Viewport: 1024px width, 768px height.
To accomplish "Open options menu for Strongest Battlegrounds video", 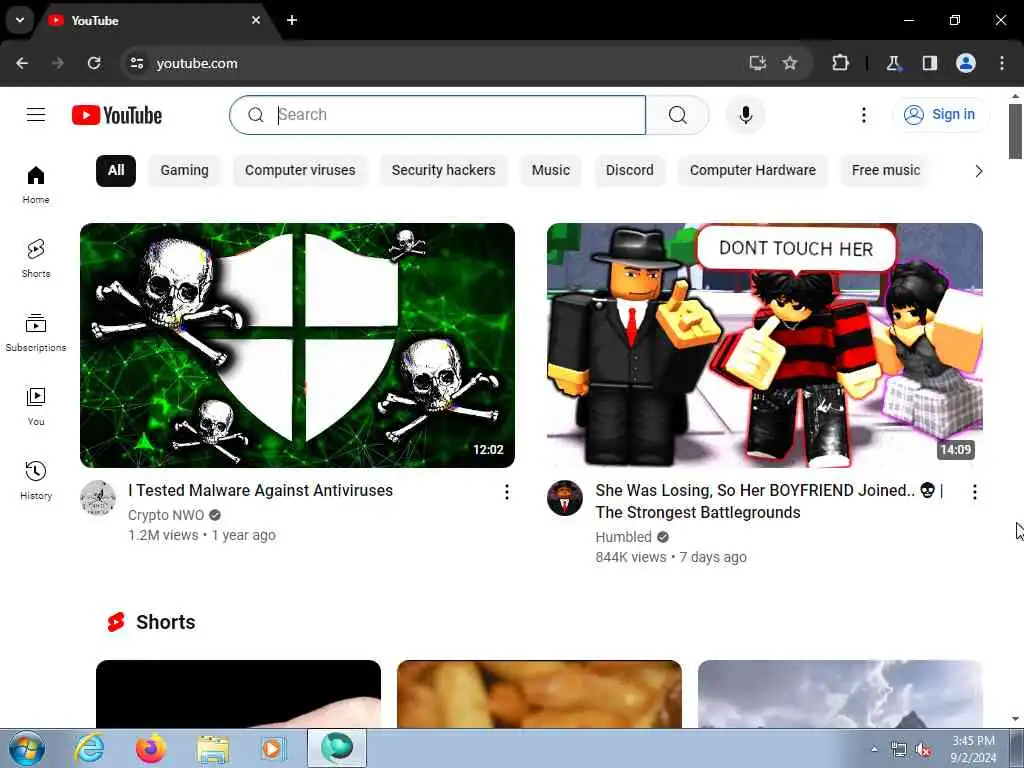I will [x=974, y=492].
